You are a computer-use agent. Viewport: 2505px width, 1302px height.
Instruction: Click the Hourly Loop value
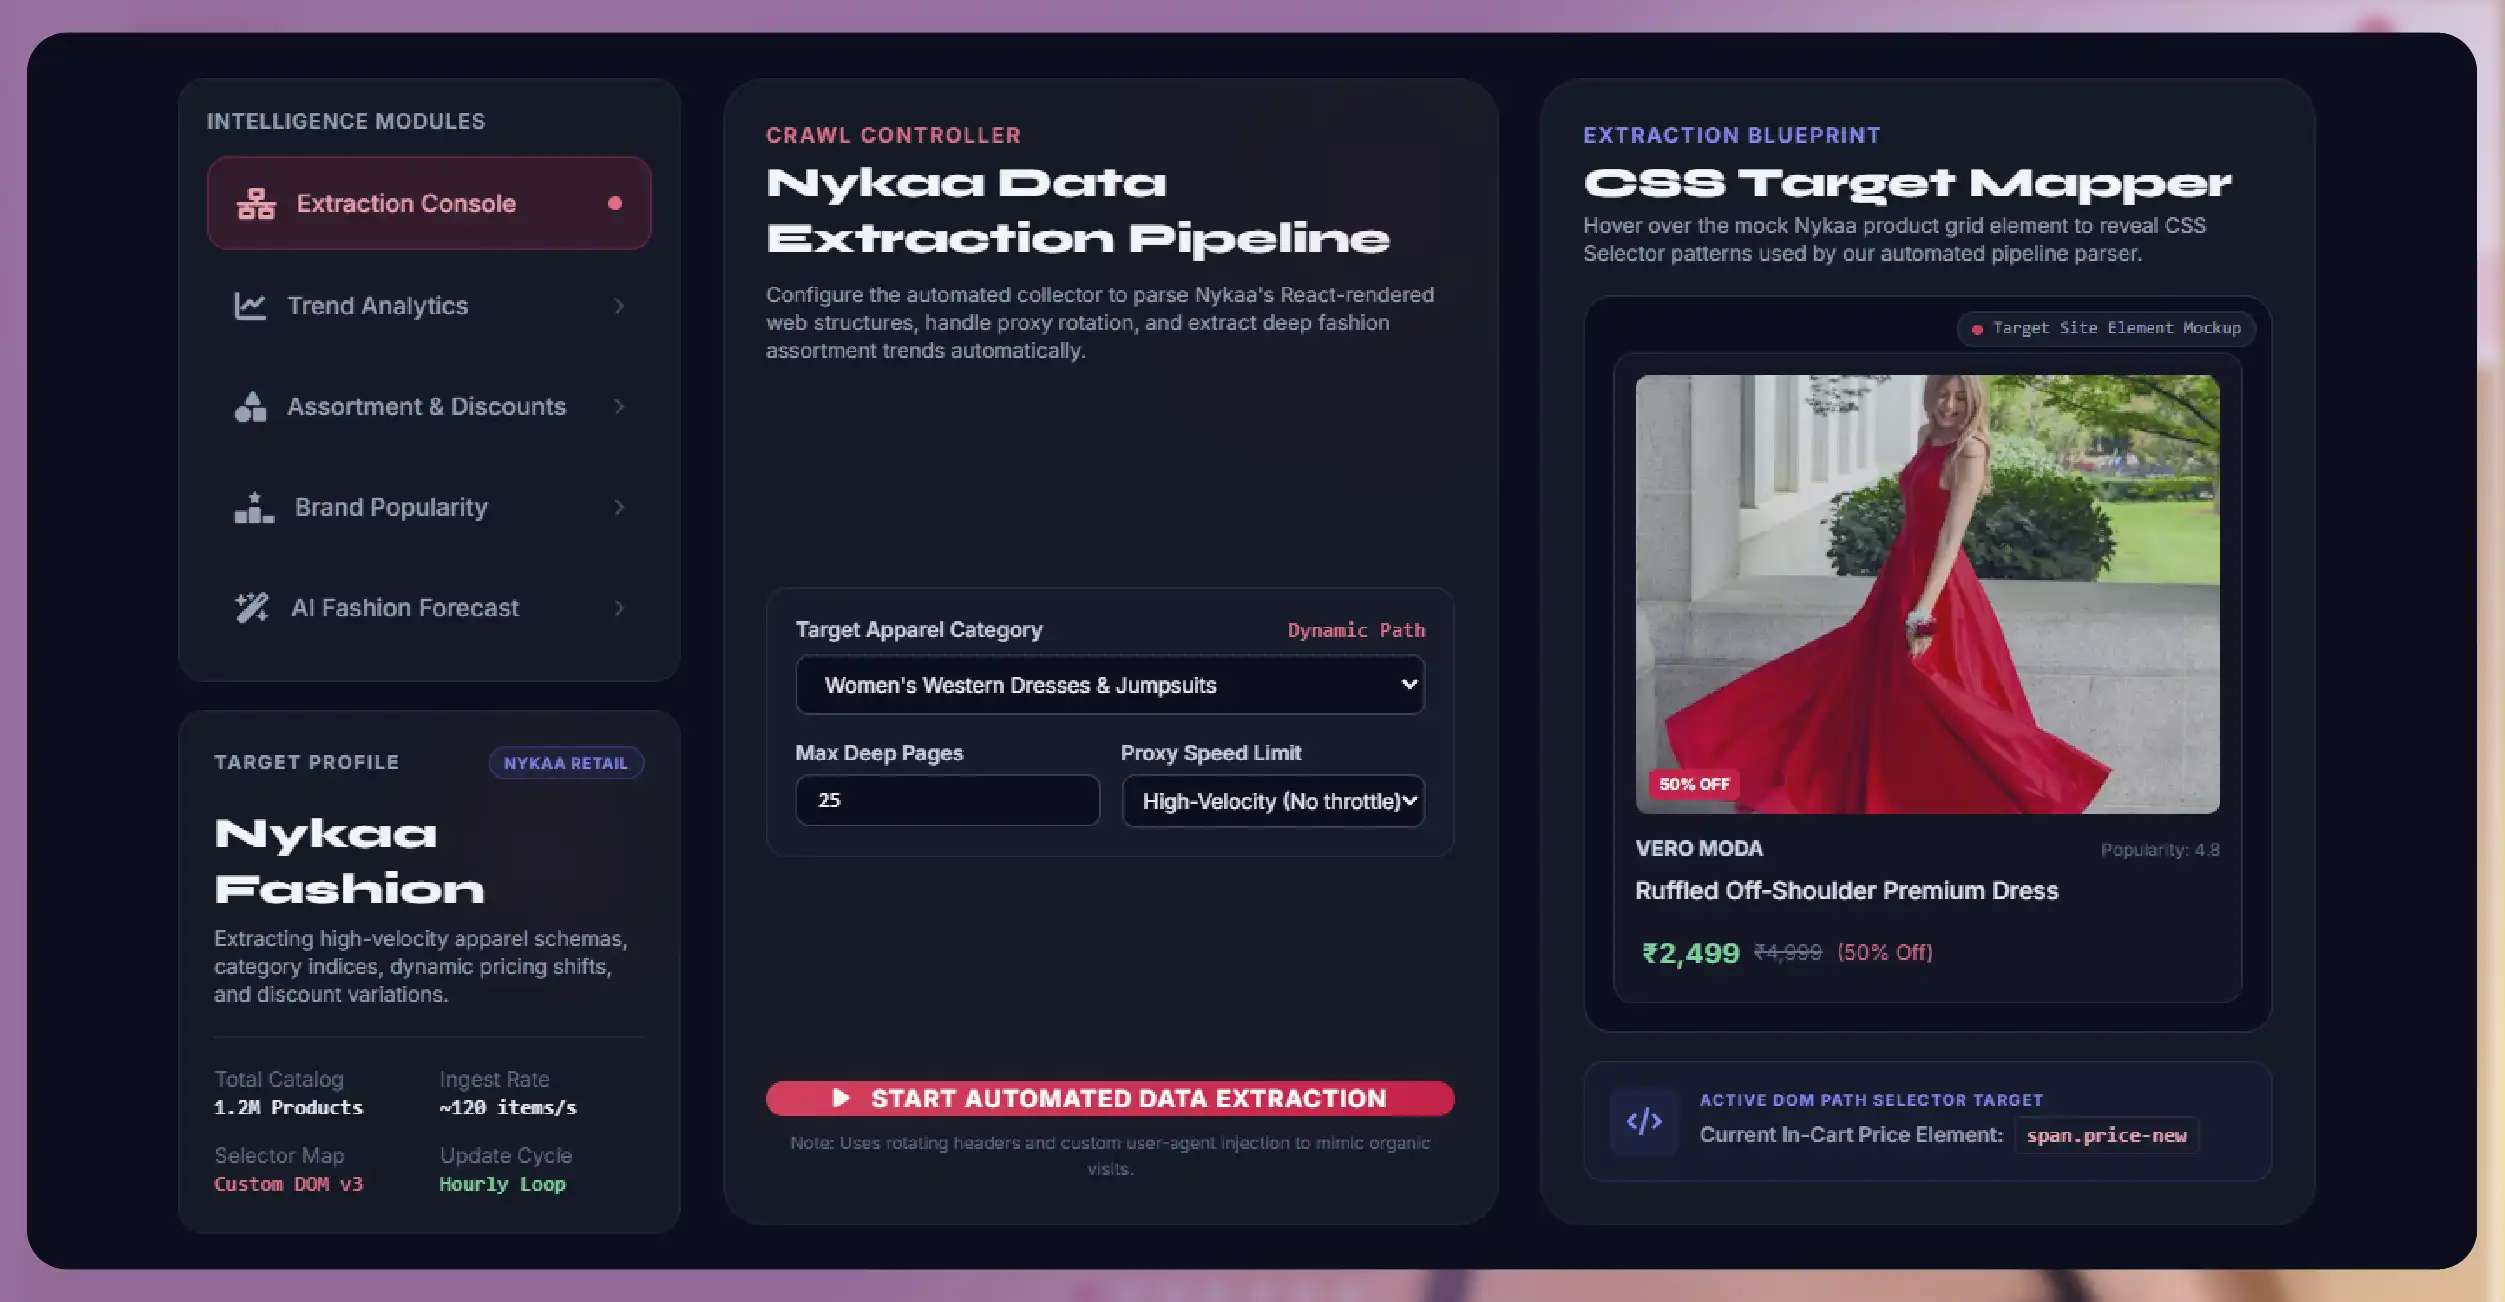tap(502, 1185)
